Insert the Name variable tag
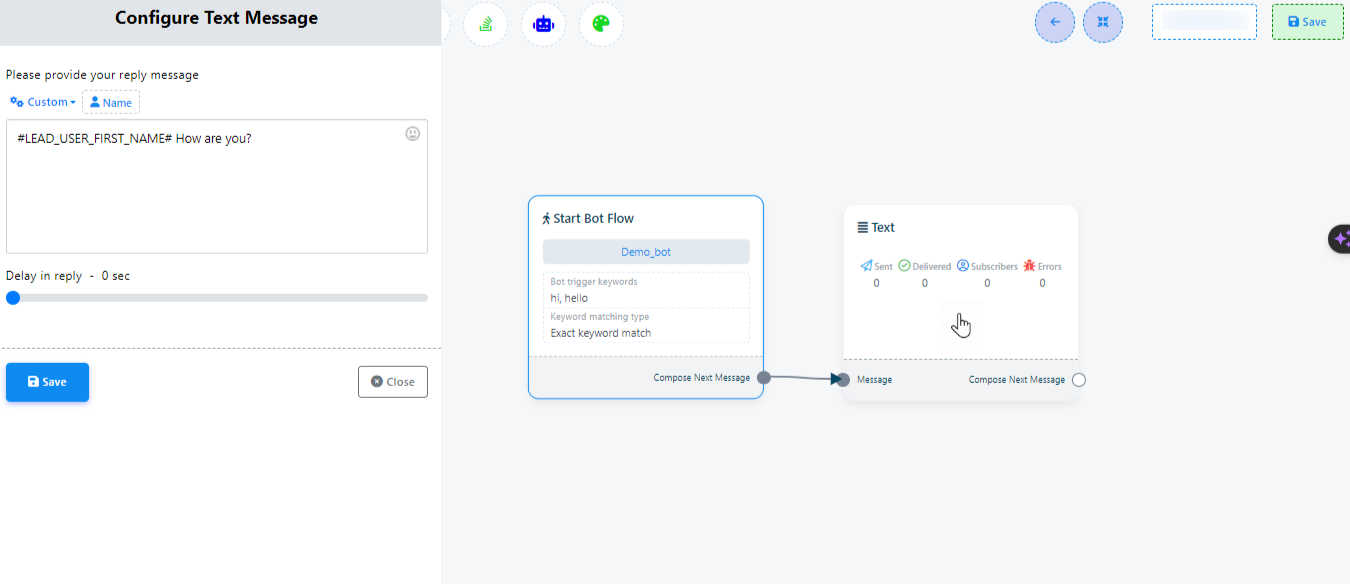This screenshot has width=1350, height=584. 111,102
